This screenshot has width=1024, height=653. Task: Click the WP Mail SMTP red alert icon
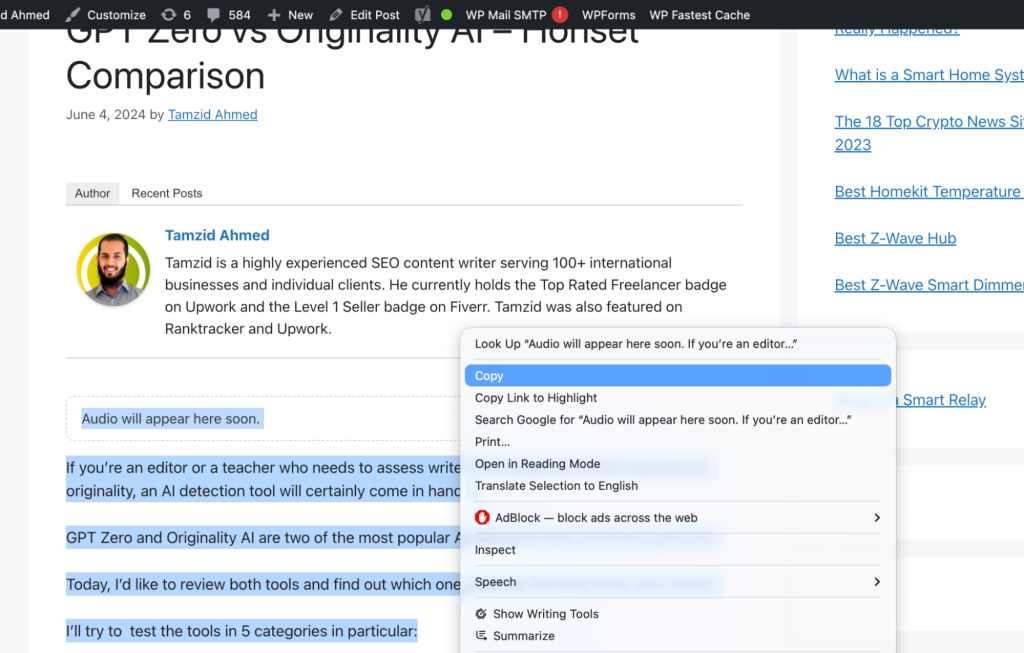(x=558, y=14)
